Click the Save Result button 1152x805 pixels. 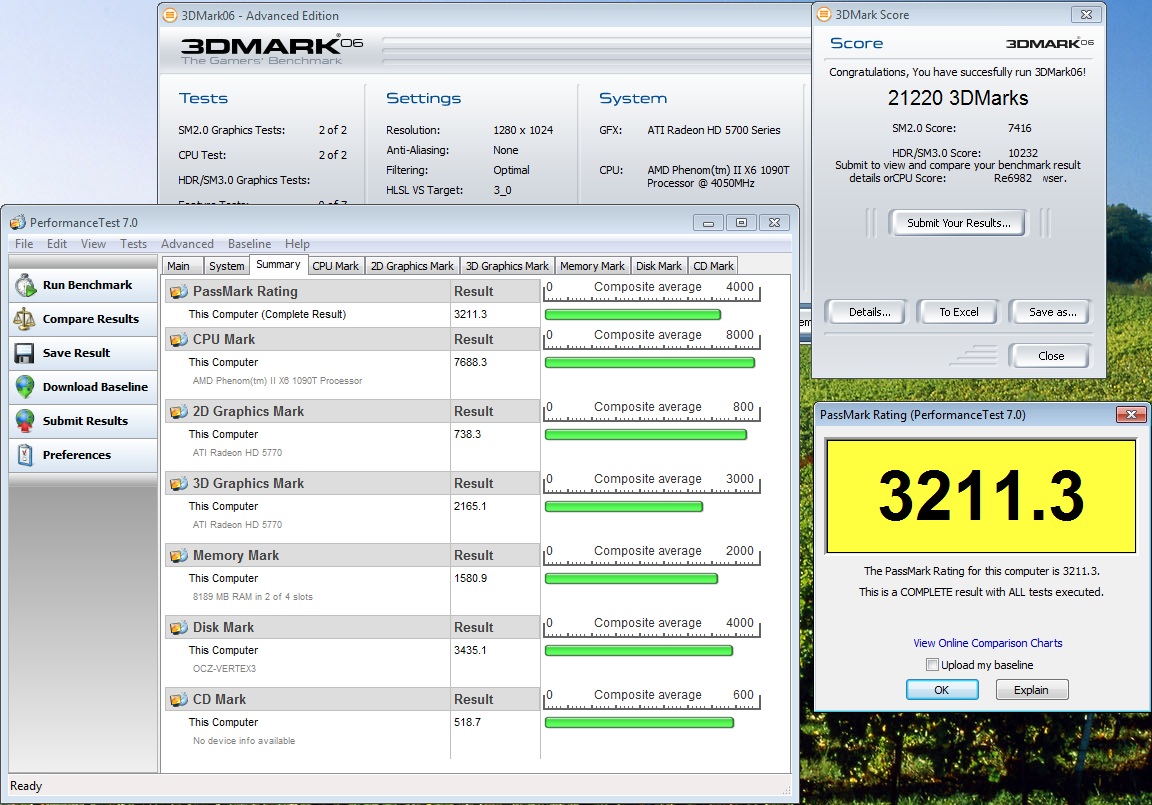[x=83, y=353]
